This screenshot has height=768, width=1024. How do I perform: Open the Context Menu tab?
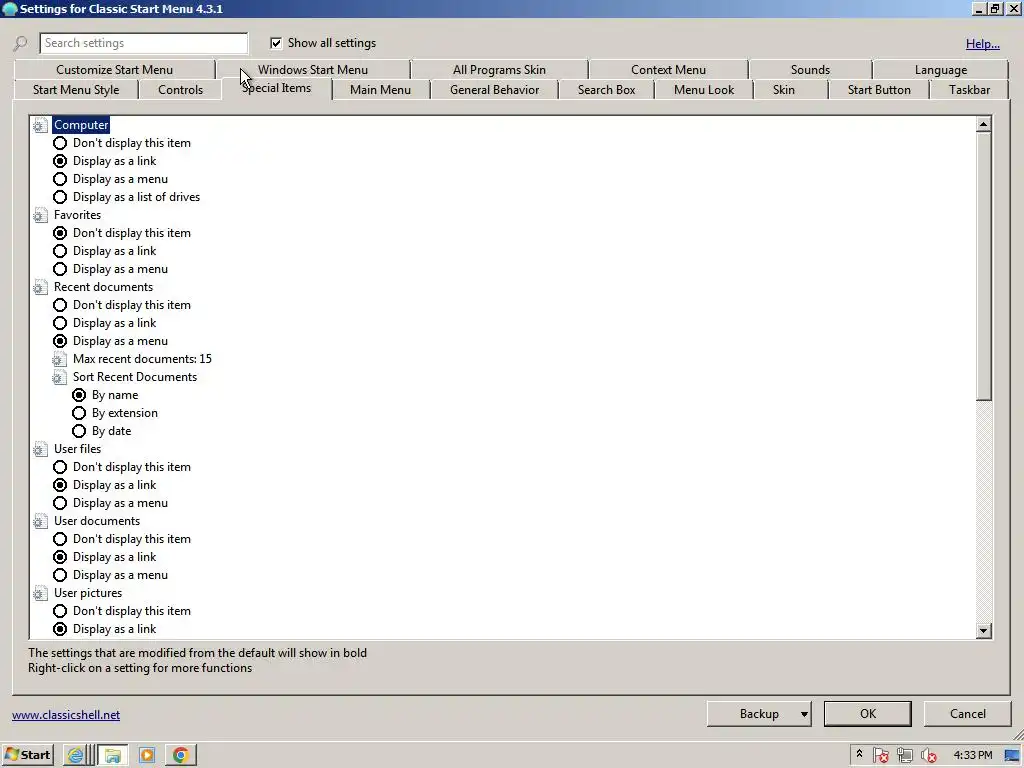668,70
